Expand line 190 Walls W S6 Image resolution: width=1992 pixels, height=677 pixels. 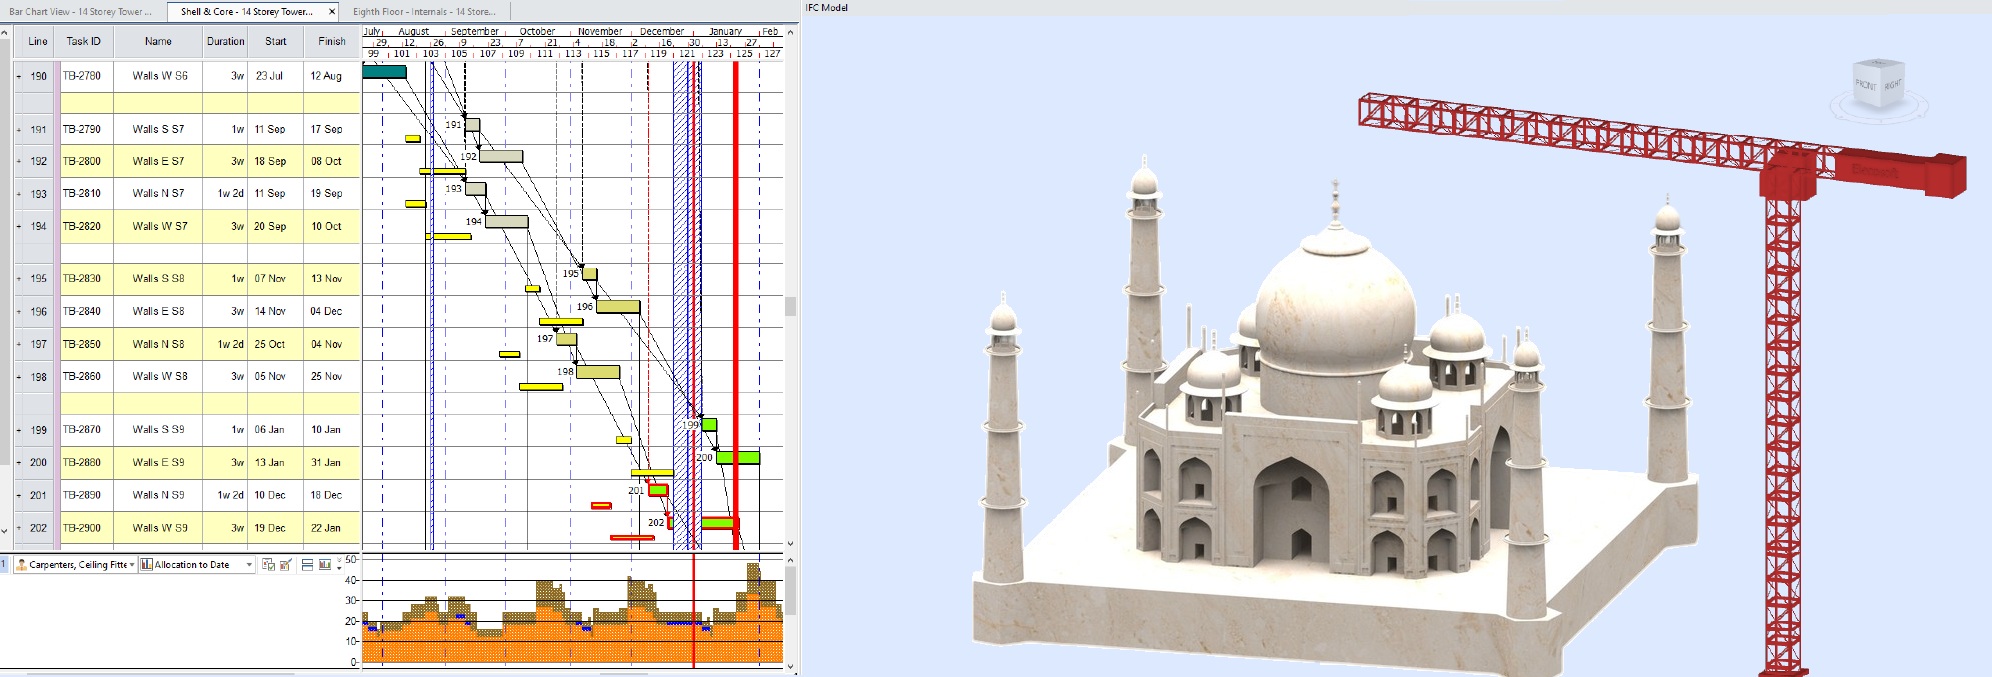[19, 76]
